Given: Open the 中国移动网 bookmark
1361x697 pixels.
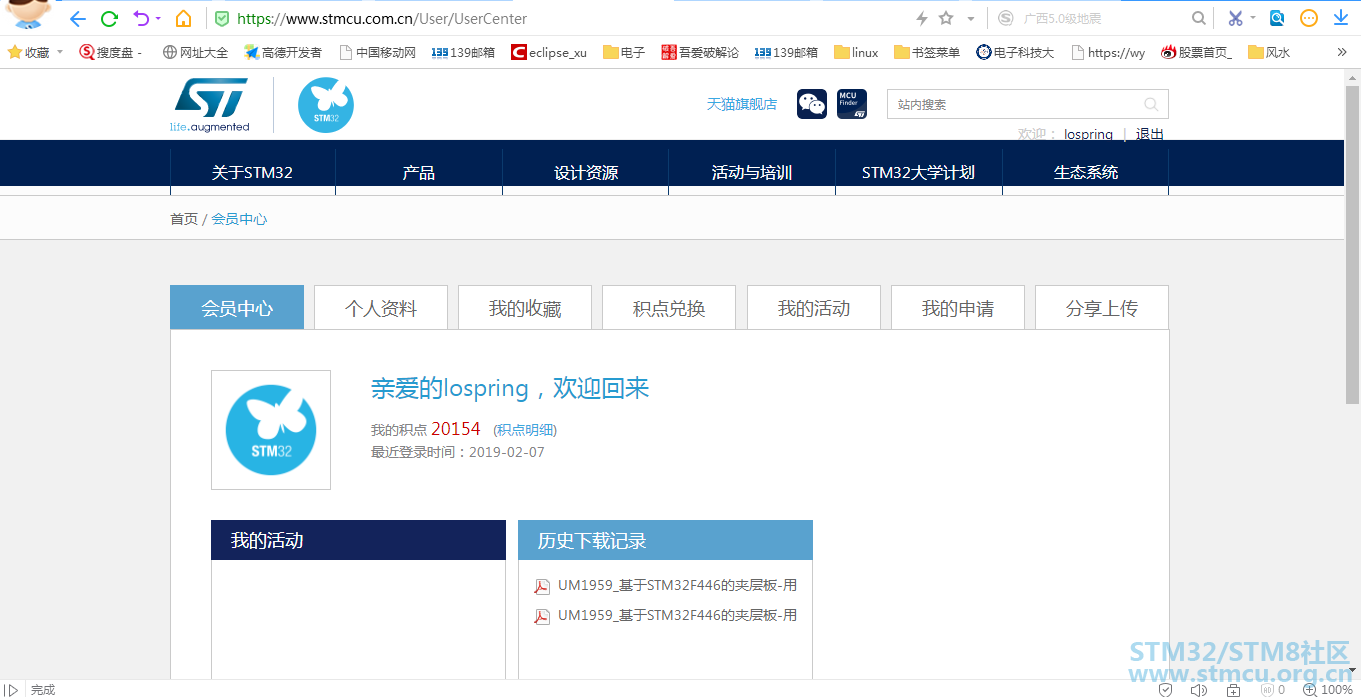Looking at the screenshot, I should 377,52.
